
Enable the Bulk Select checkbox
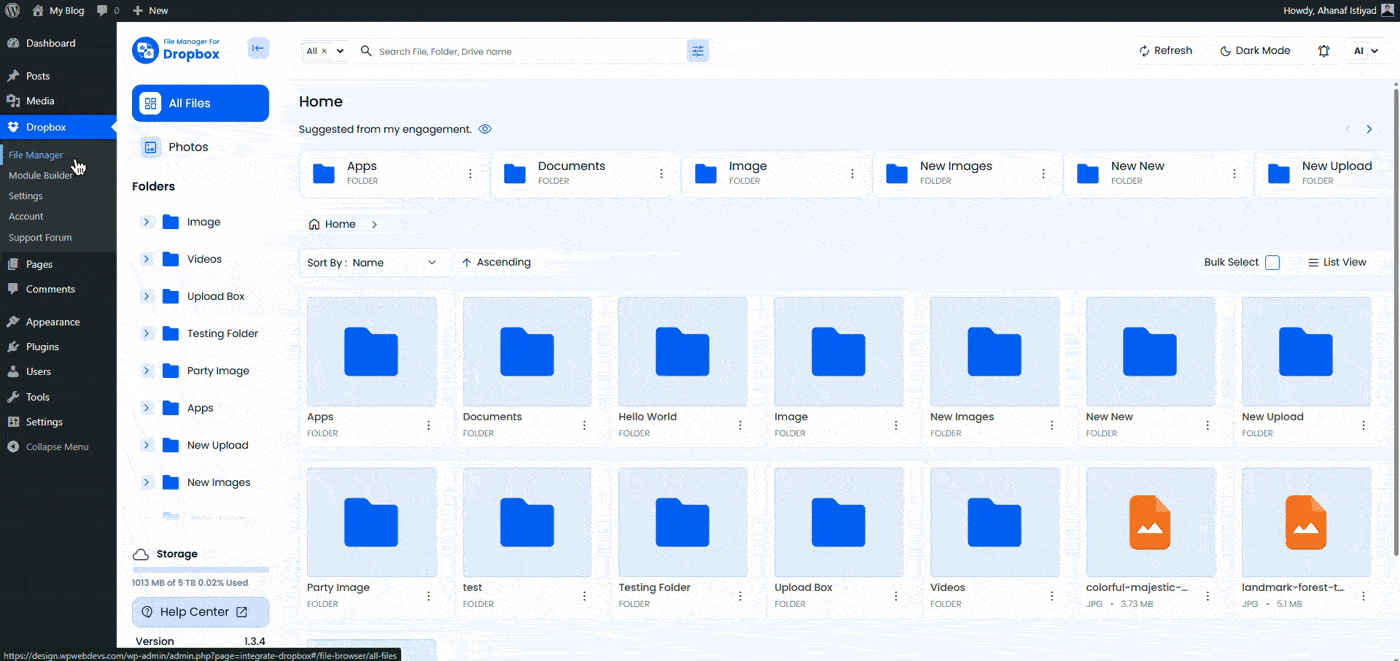[x=1272, y=262]
